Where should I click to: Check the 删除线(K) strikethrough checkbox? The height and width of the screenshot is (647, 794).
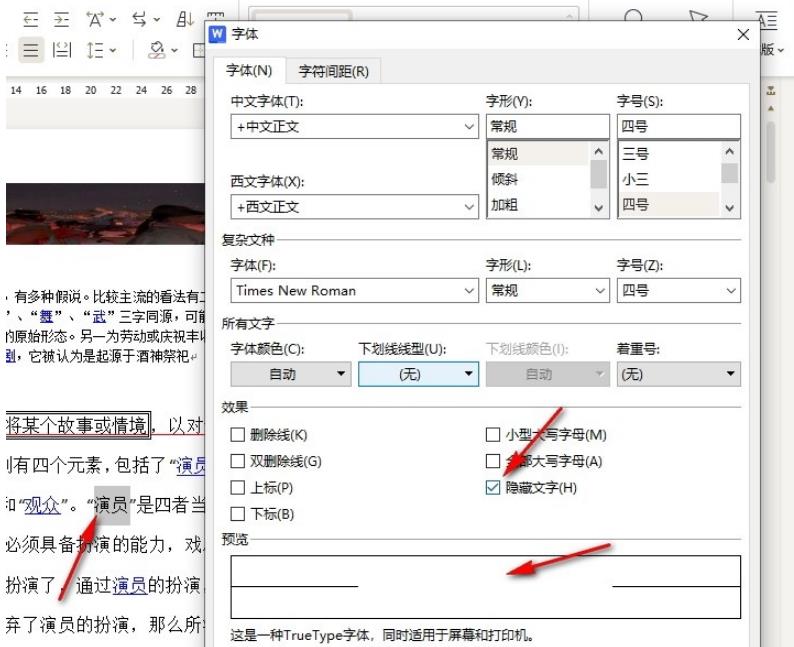click(x=237, y=434)
